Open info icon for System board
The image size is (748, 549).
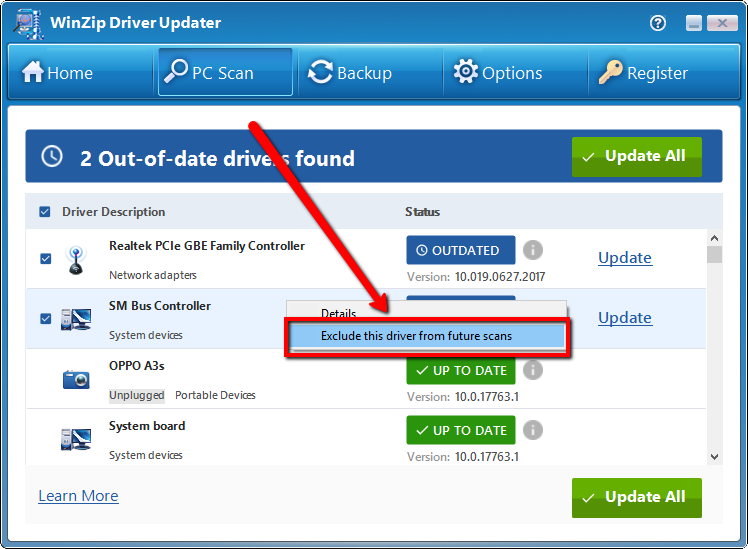coord(533,430)
